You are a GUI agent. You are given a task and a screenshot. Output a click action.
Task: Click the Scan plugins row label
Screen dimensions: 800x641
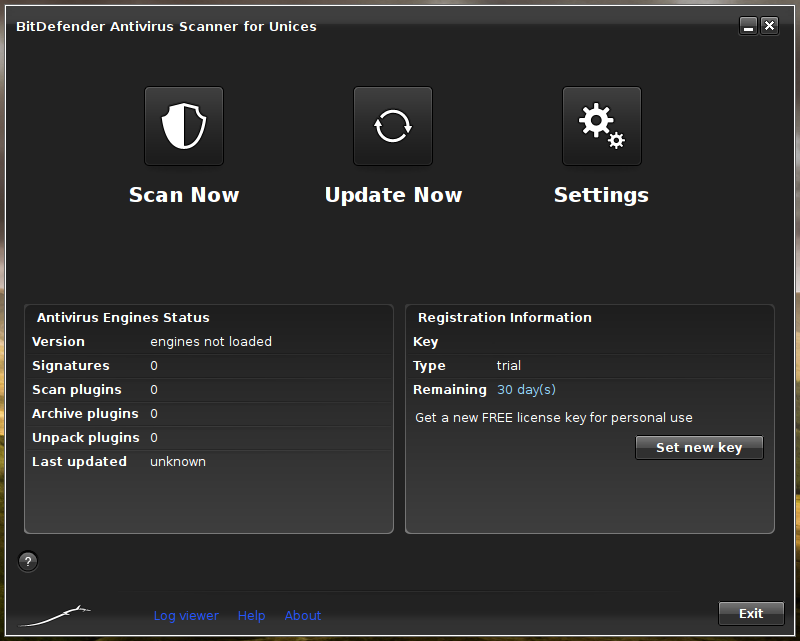[77, 390]
